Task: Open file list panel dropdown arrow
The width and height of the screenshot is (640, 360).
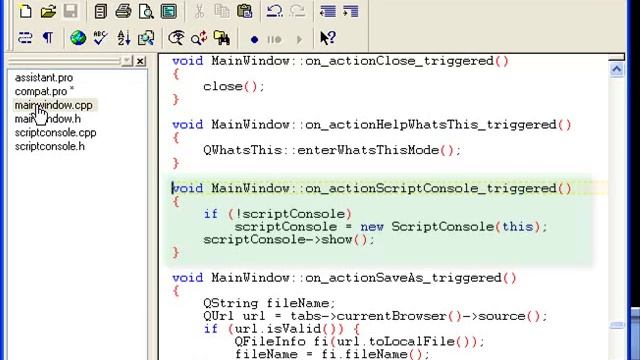Action: point(127,61)
